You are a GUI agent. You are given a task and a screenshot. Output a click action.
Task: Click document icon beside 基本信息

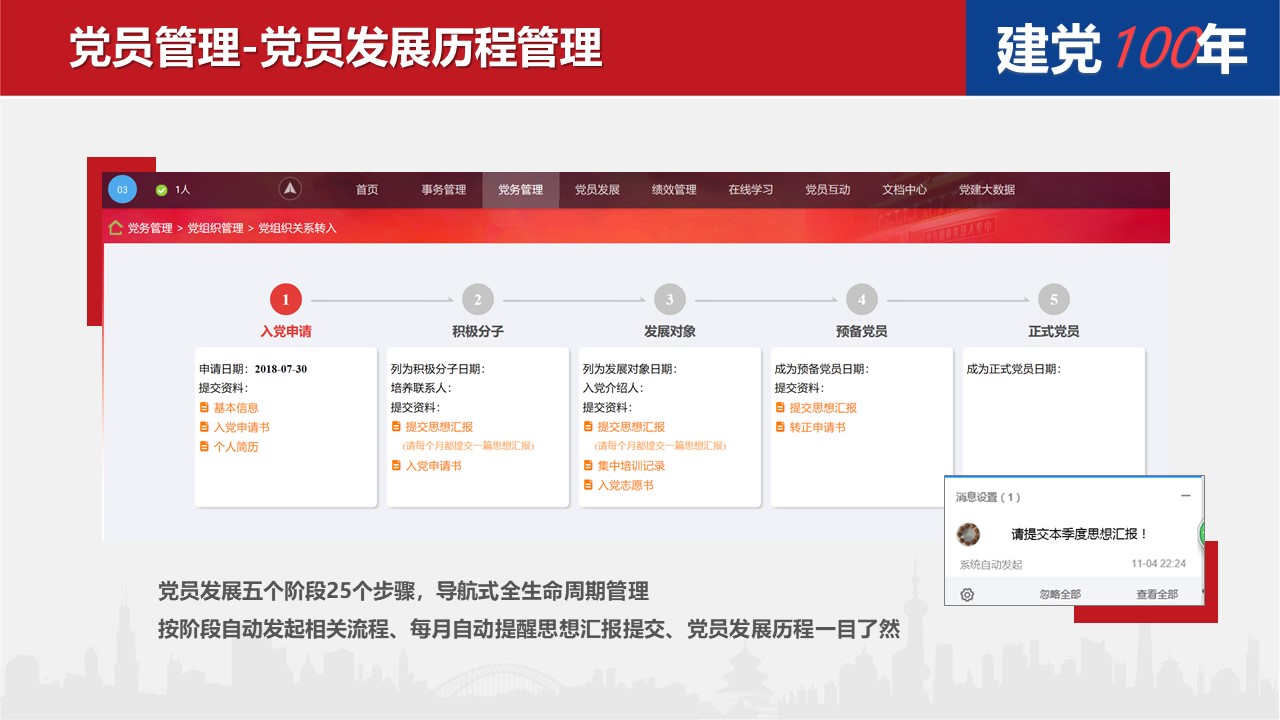204,408
